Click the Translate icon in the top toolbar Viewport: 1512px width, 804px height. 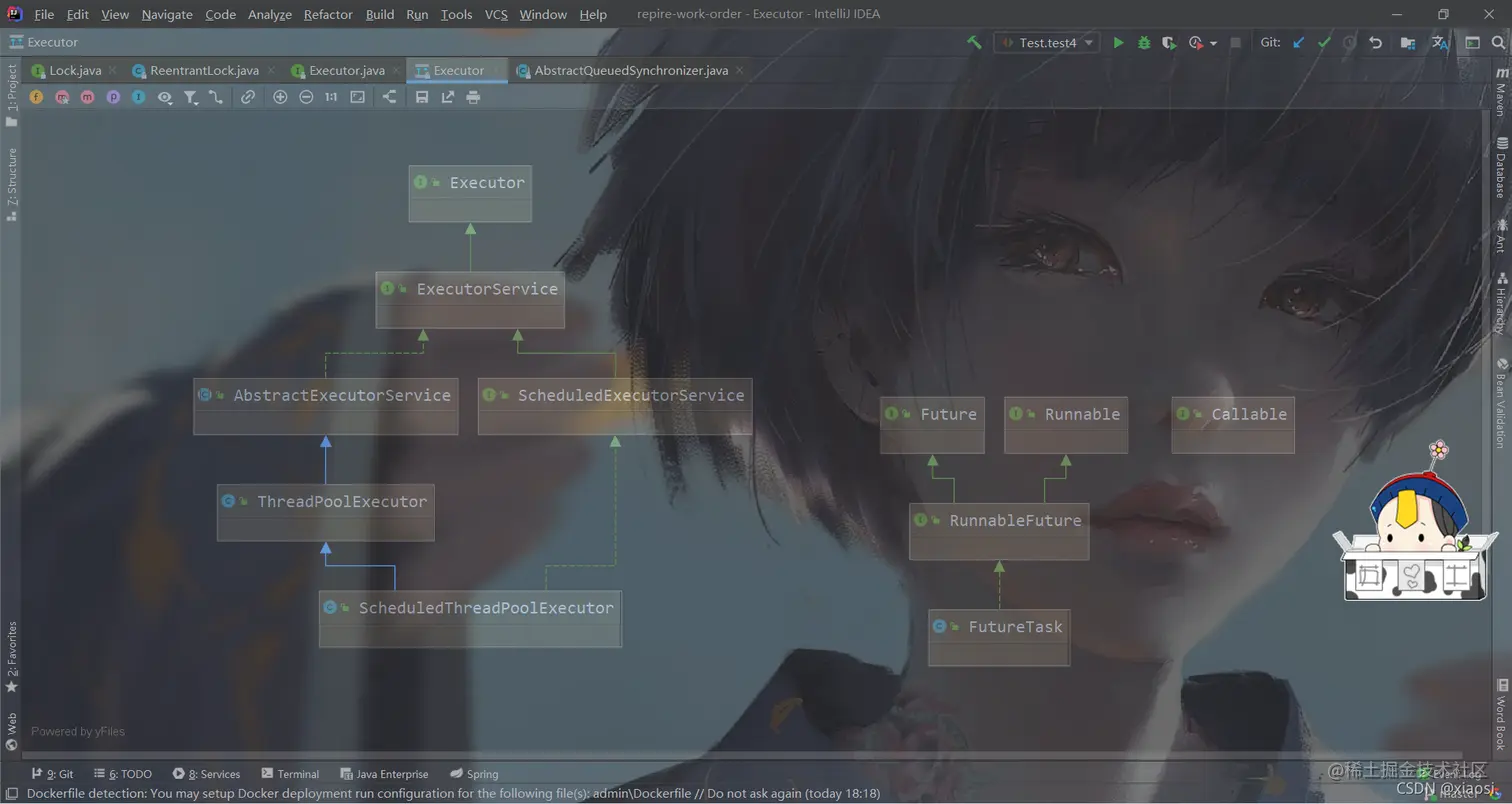coord(1439,43)
